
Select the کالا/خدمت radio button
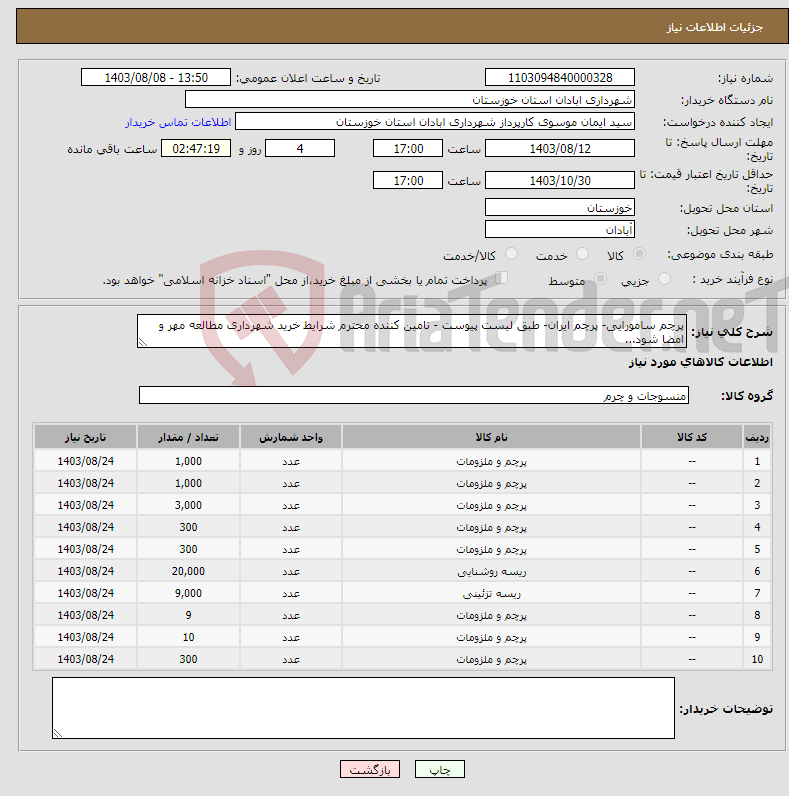click(511, 253)
